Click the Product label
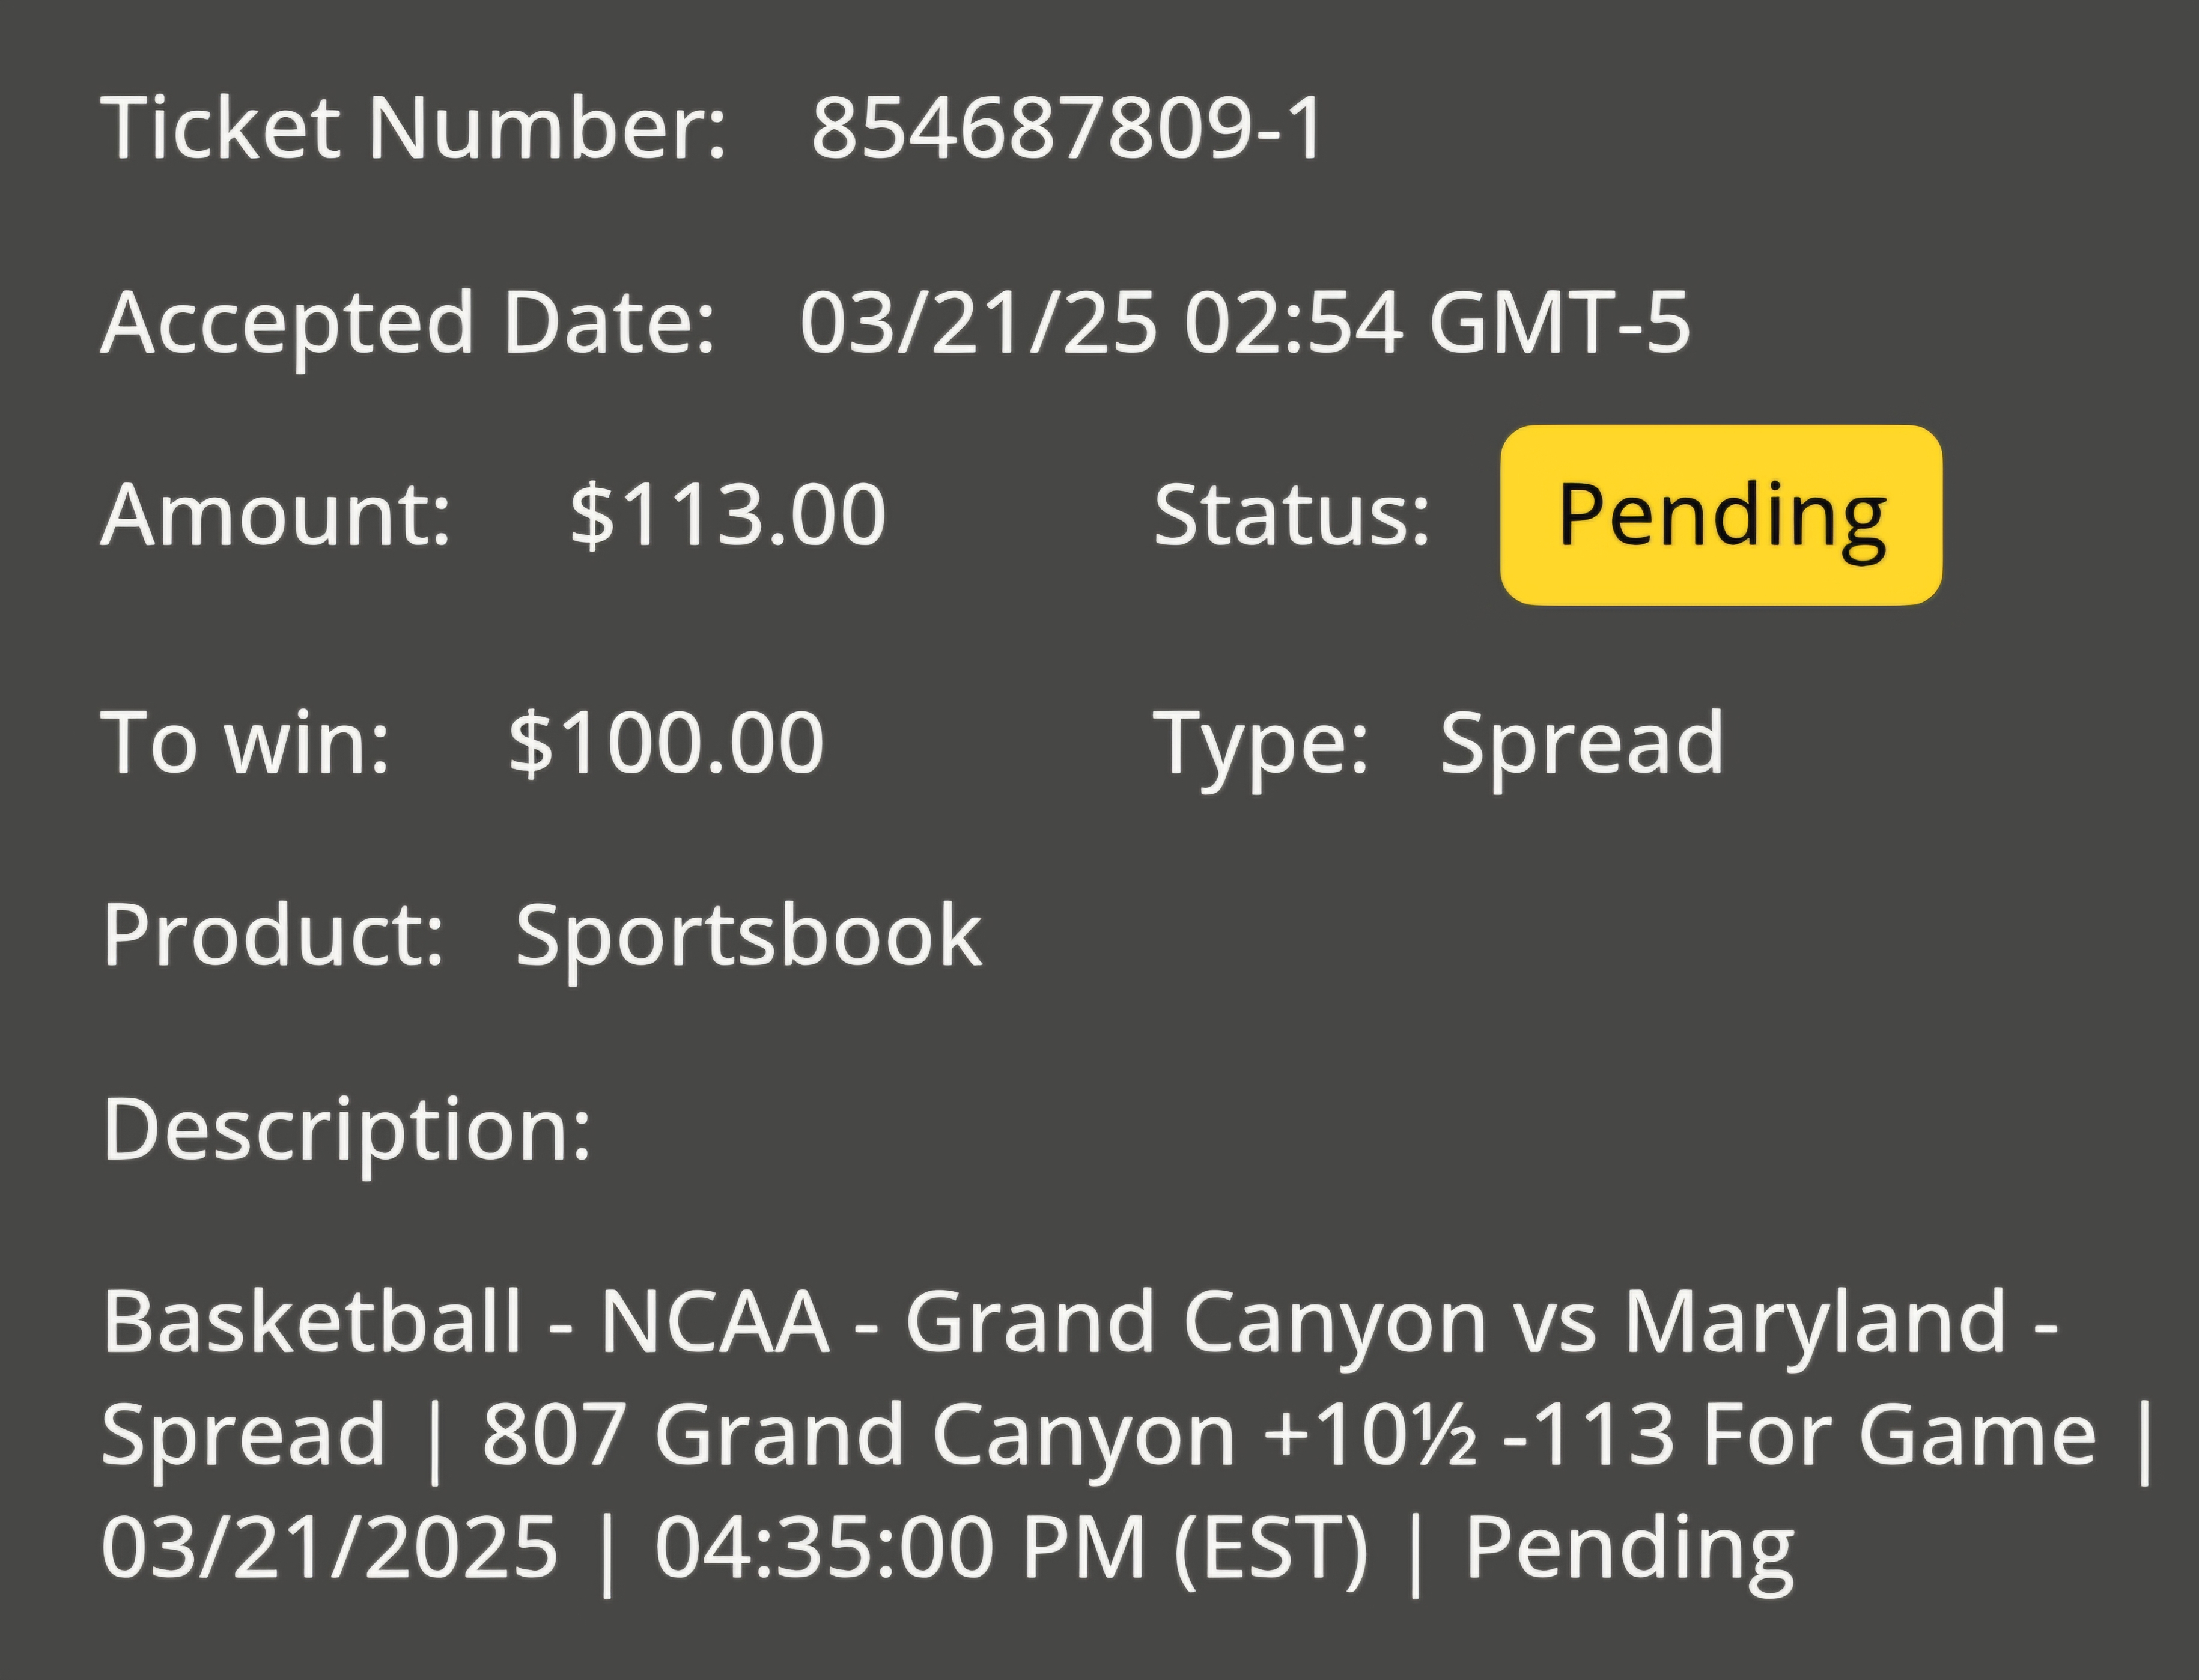2199x1680 pixels. [x=273, y=934]
